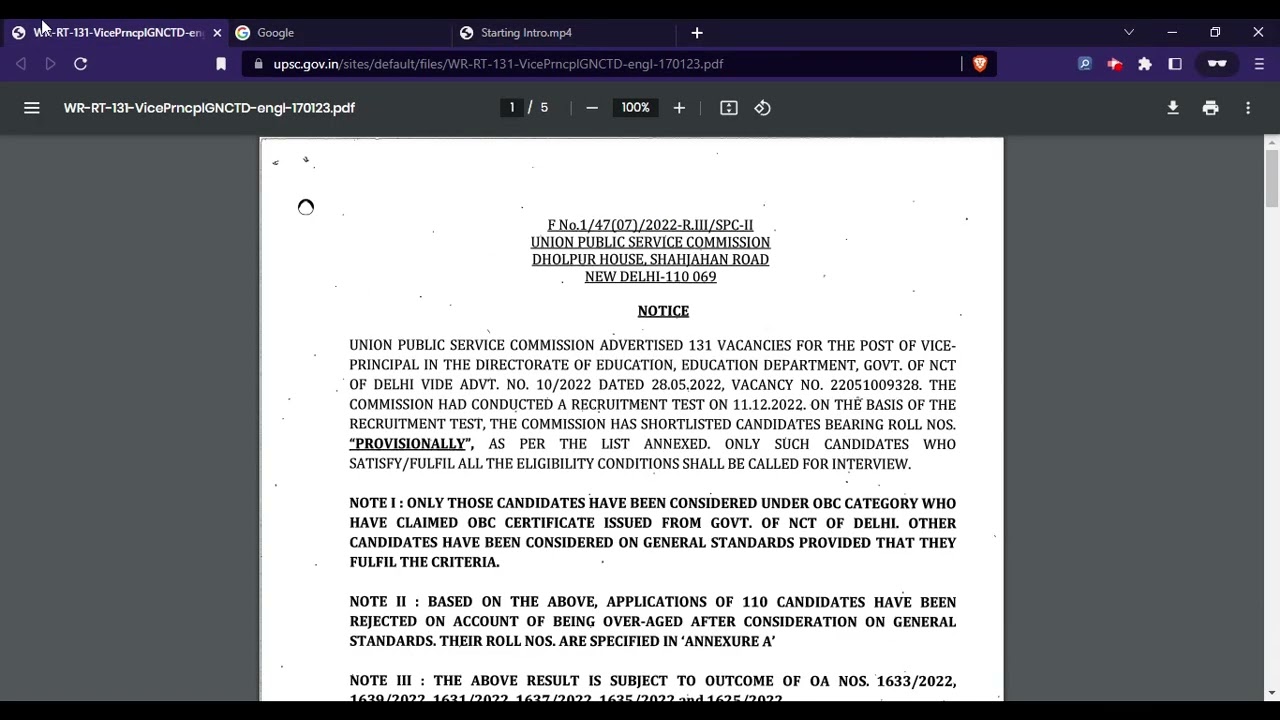This screenshot has width=1280, height=720.
Task: Click the scrollbar down arrow
Action: pyautogui.click(x=1271, y=693)
